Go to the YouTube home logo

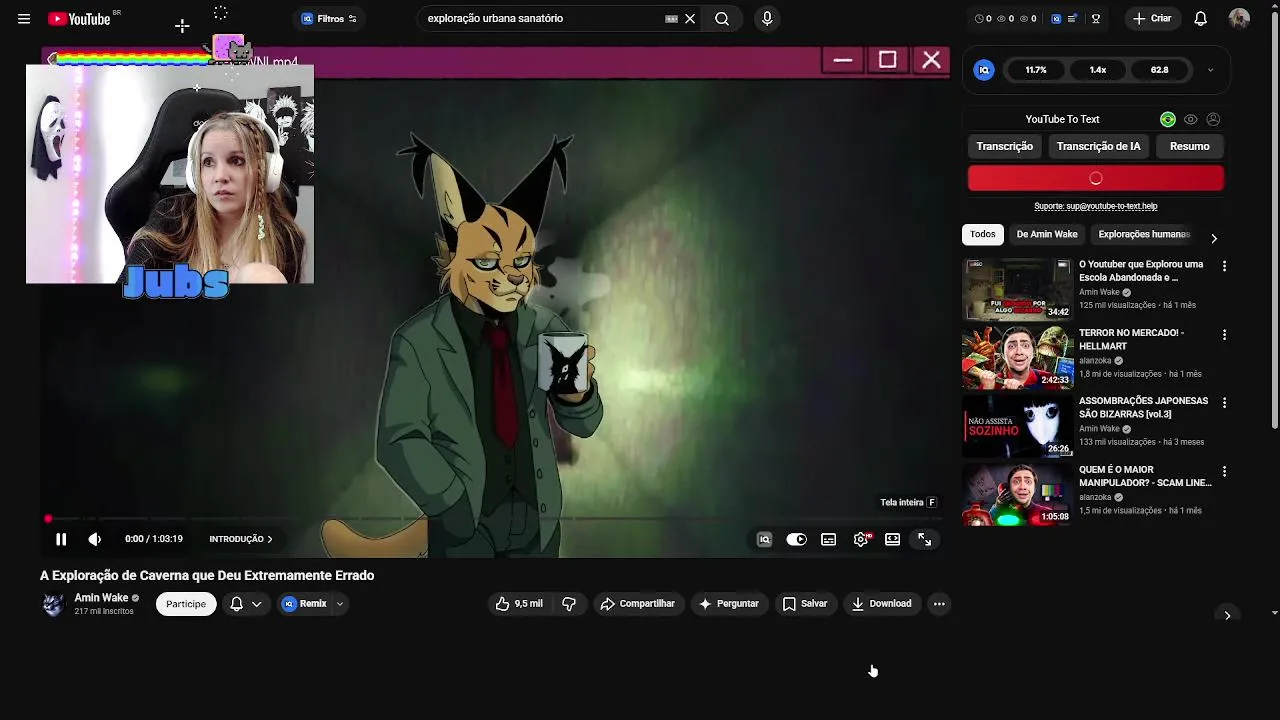pyautogui.click(x=78, y=19)
